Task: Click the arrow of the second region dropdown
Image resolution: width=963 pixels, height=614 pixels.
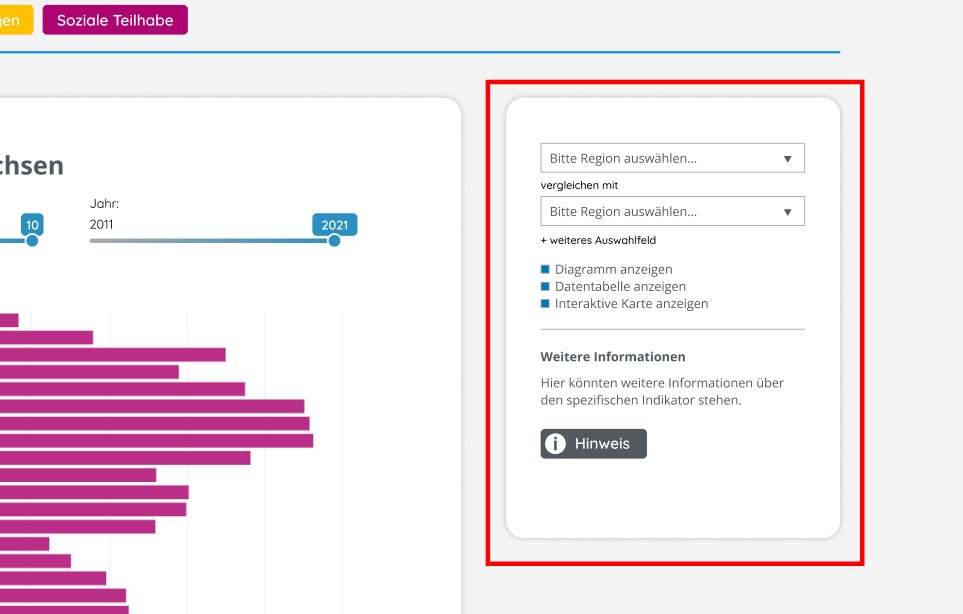Action: pyautogui.click(x=787, y=212)
